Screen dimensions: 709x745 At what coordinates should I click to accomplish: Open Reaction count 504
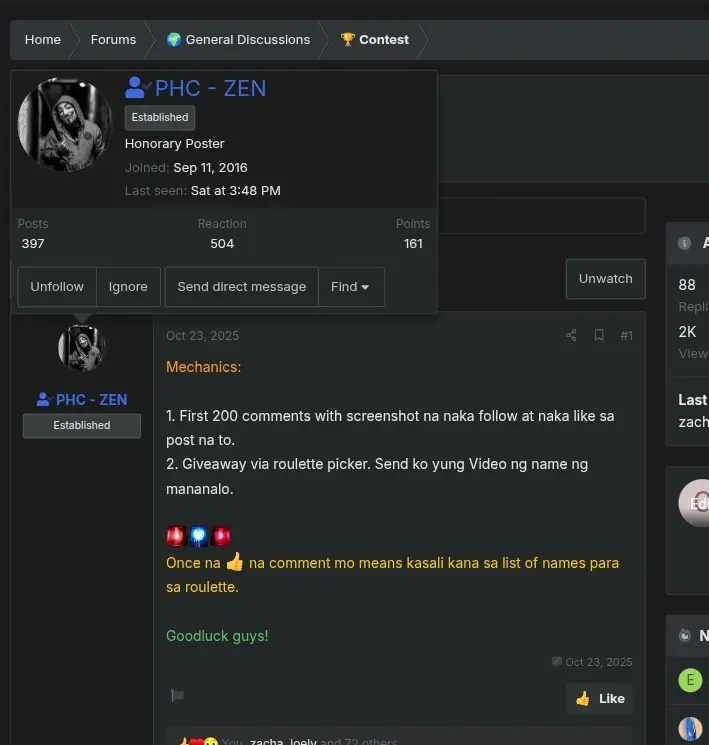tap(222, 244)
